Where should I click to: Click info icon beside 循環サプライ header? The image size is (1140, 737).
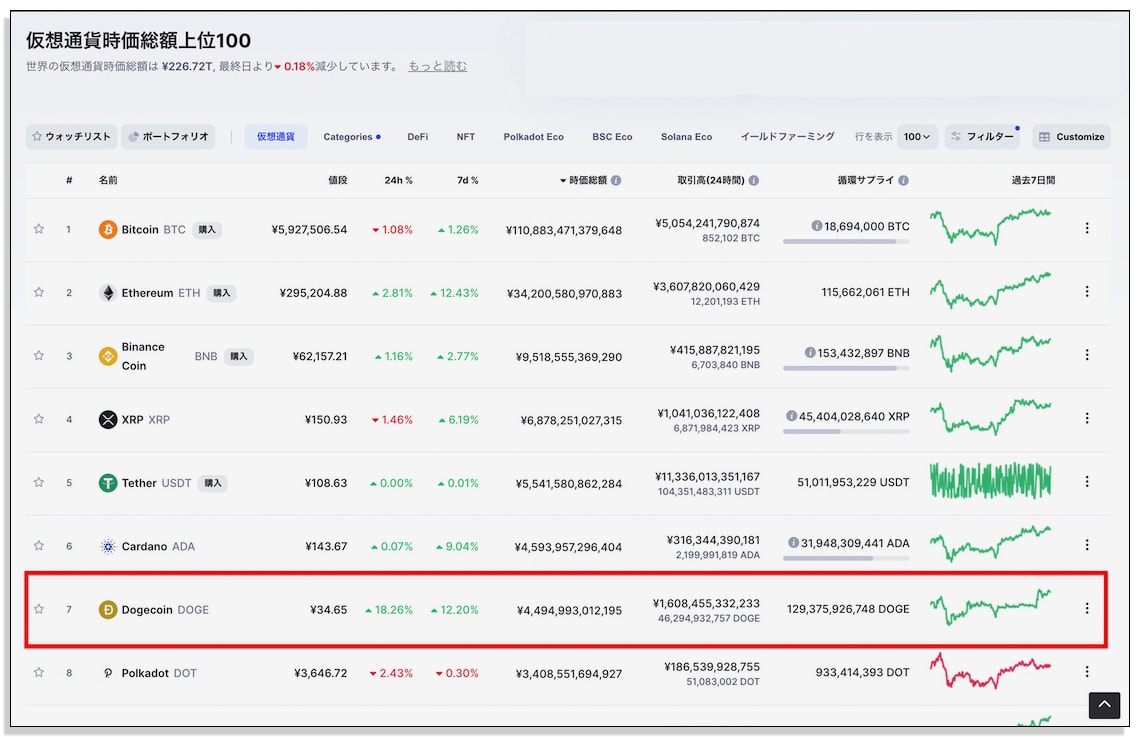click(x=903, y=180)
